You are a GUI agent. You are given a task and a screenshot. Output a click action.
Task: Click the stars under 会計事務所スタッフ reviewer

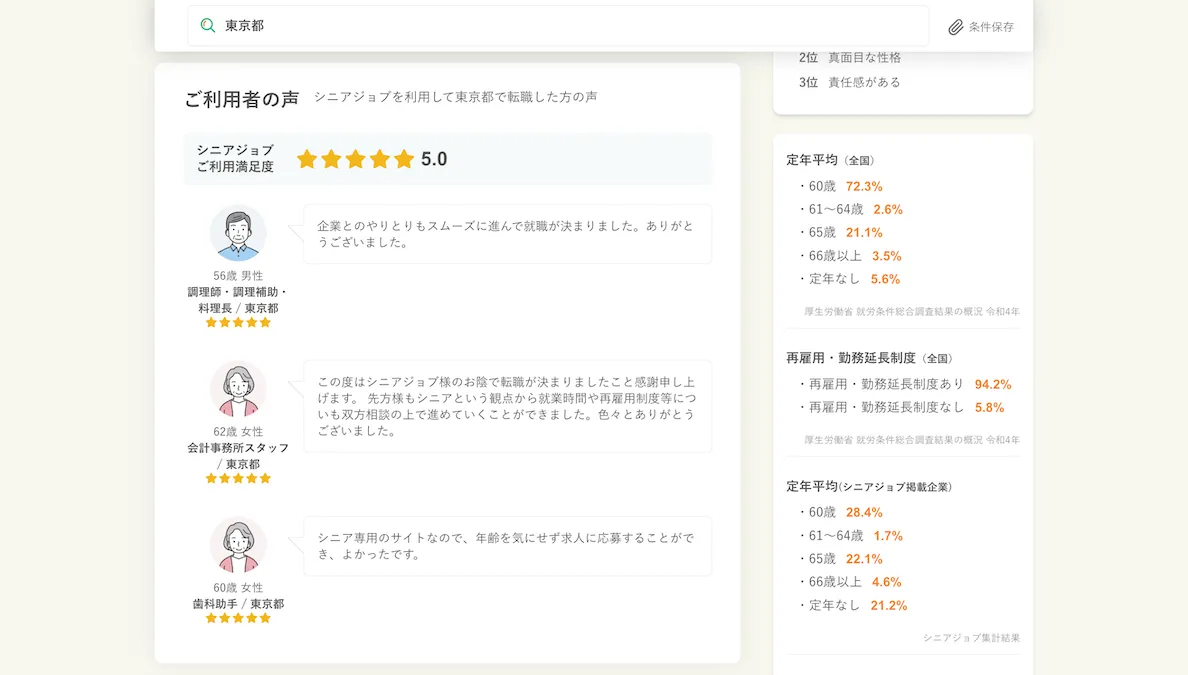click(238, 478)
